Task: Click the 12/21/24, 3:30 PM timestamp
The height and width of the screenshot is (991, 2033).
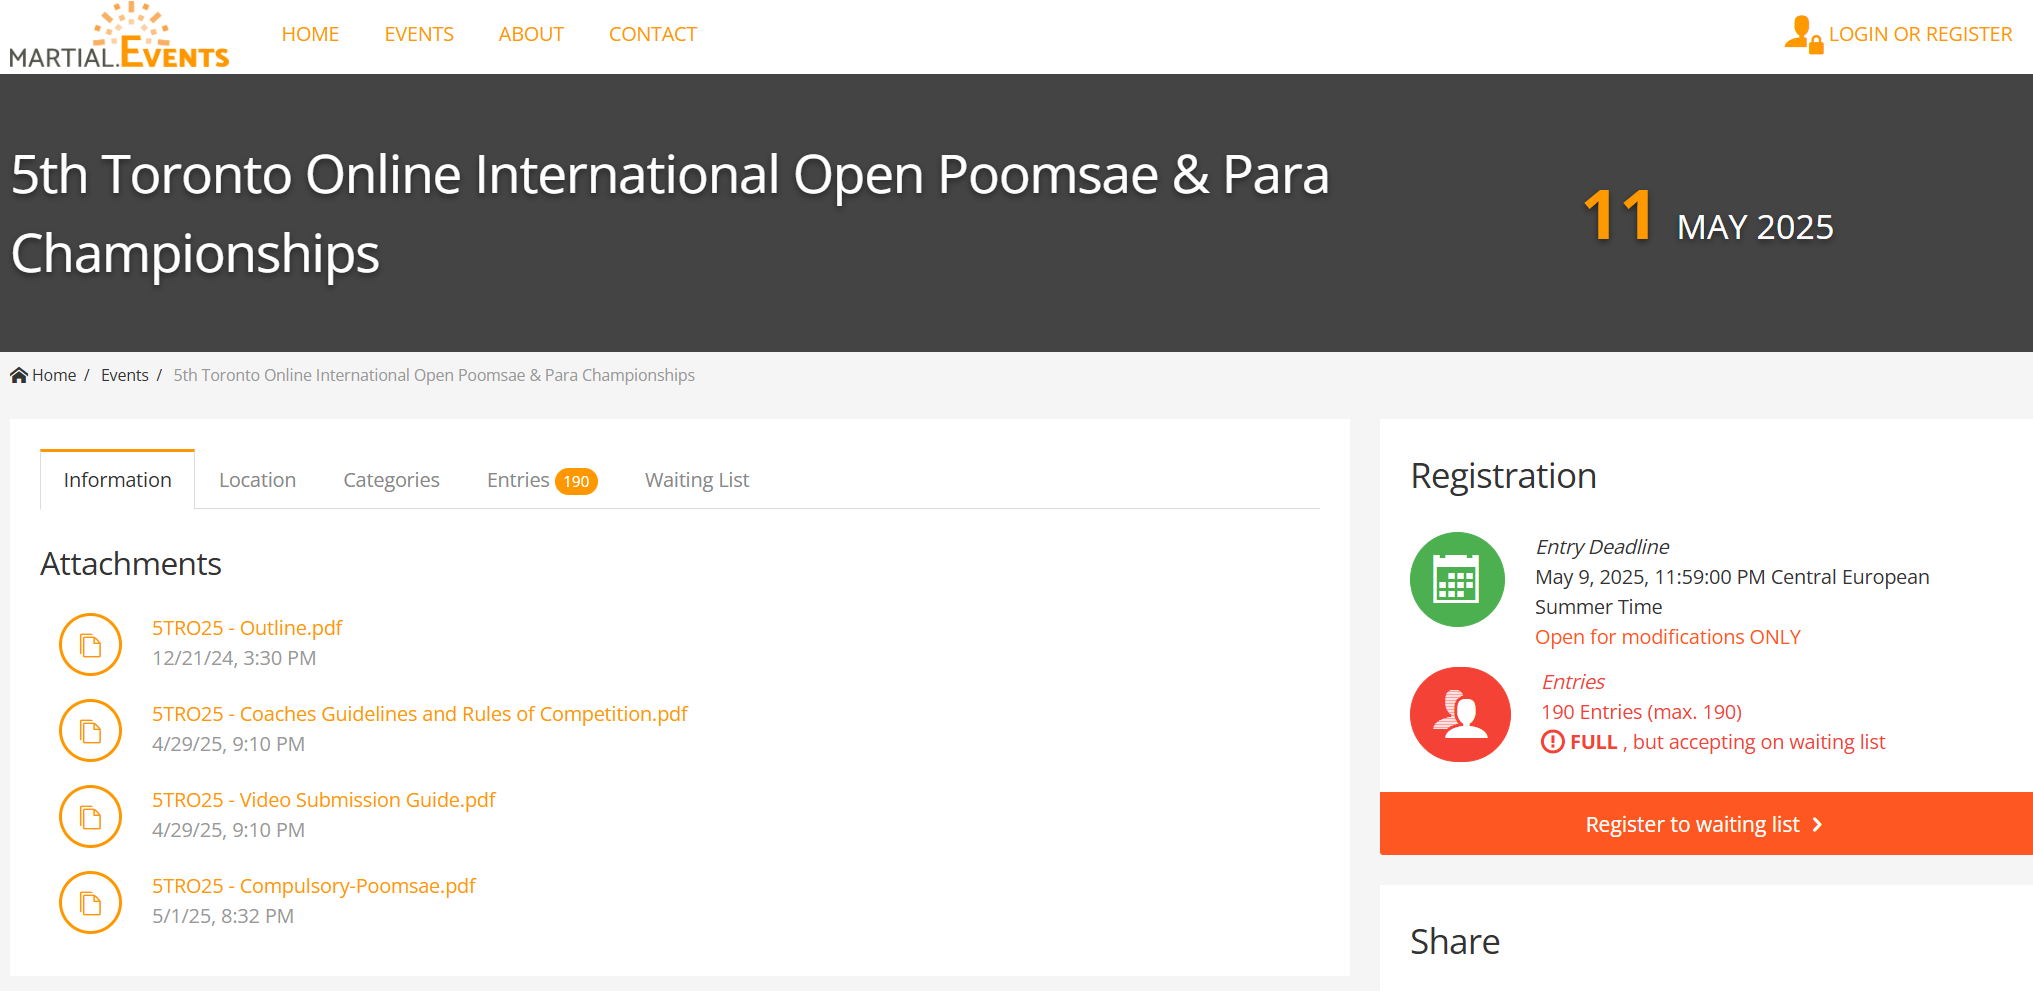Action: [x=234, y=658]
